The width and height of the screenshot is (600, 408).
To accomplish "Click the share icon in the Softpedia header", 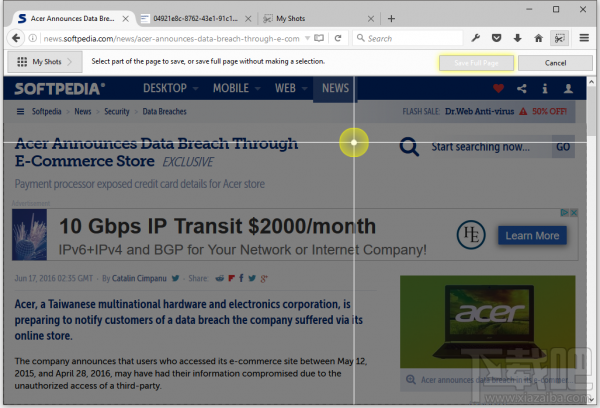I will click(x=522, y=88).
